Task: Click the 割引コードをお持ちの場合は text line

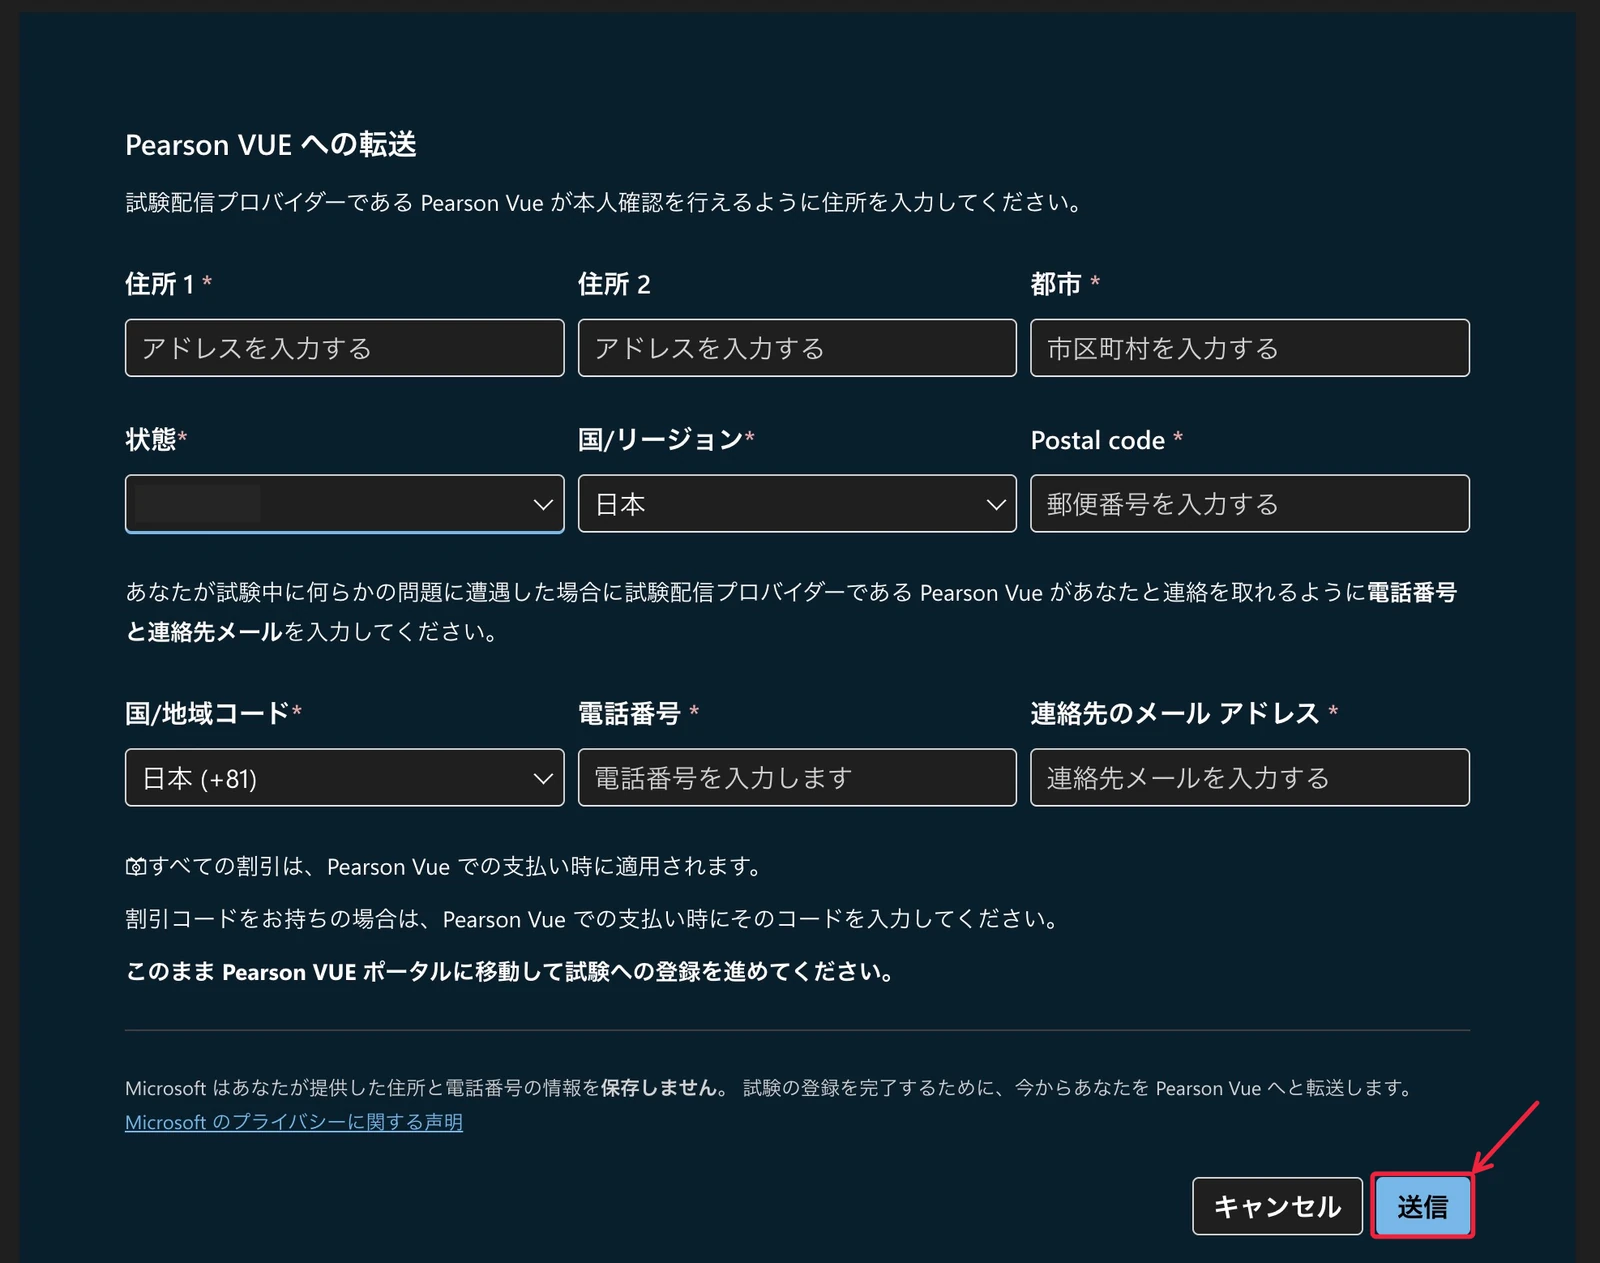Action: pyautogui.click(x=593, y=919)
